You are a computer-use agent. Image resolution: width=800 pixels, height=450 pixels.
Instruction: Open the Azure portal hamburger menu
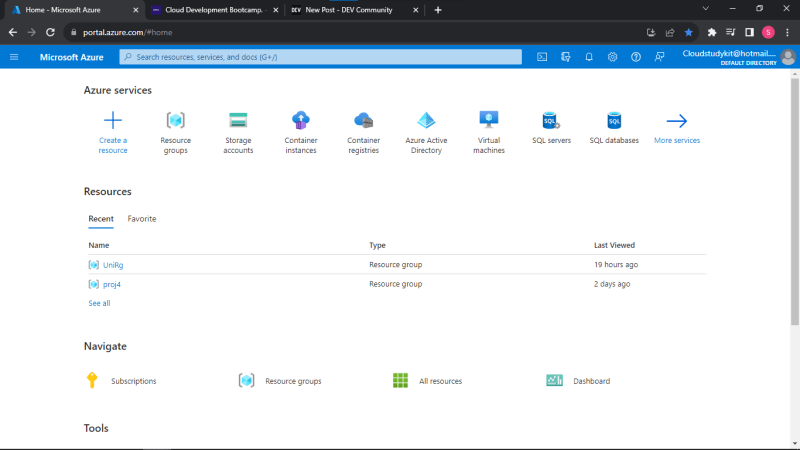[14, 57]
